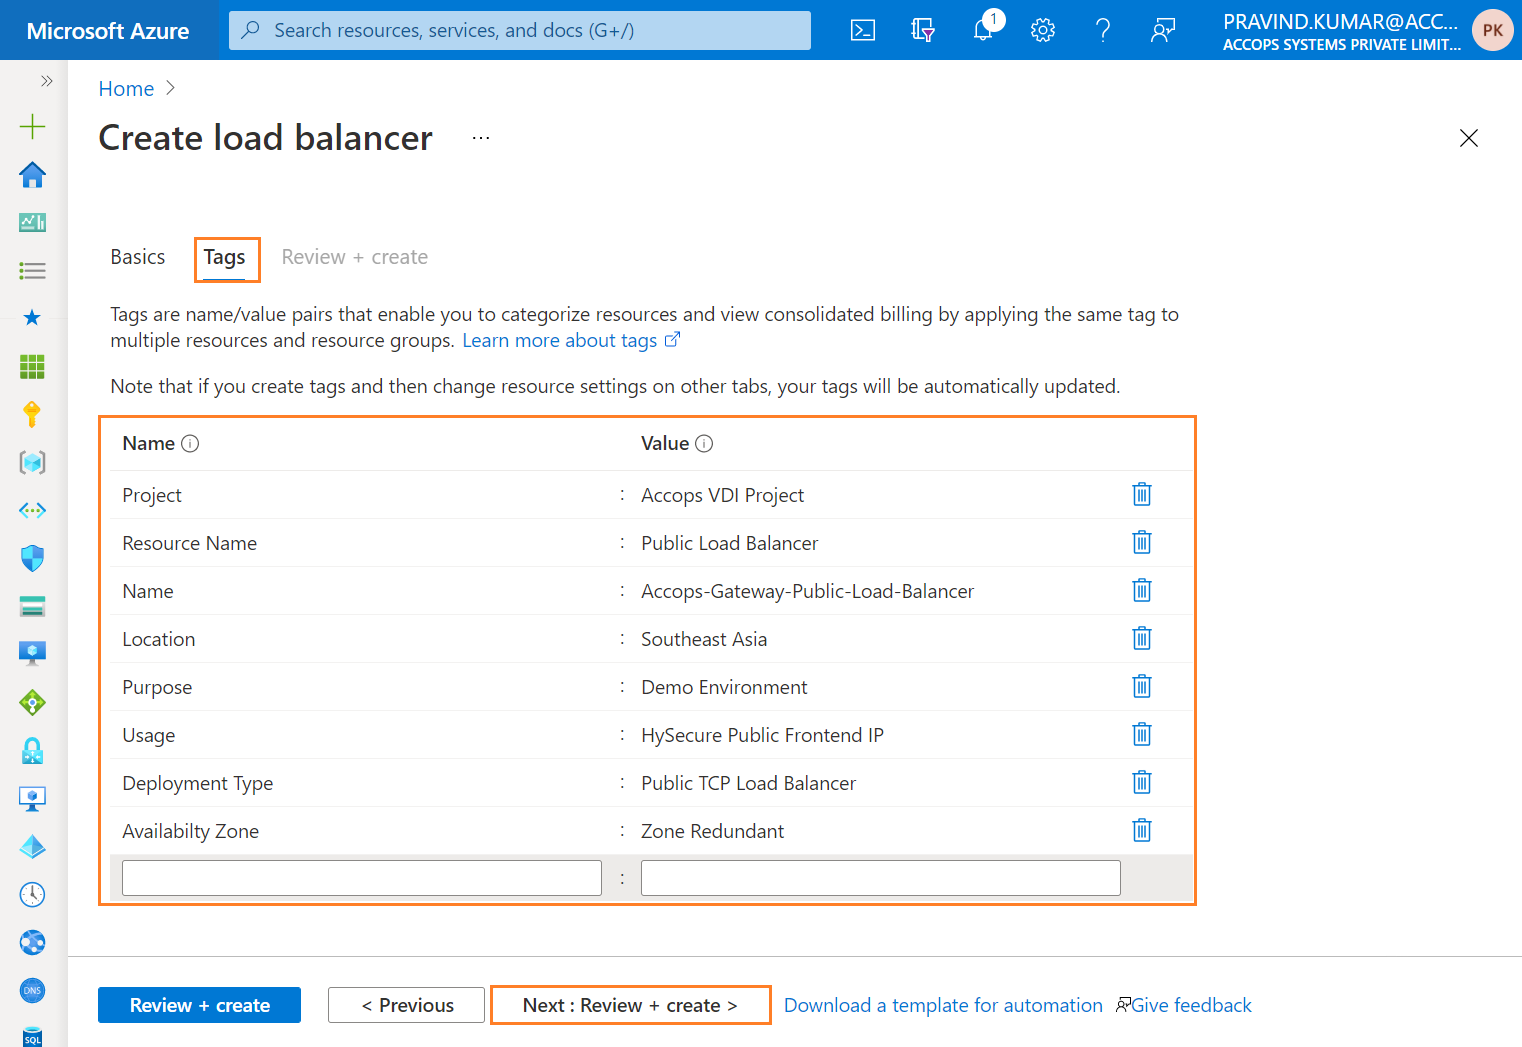Delete the Purpose tag
This screenshot has height=1047, width=1522.
1142,686
